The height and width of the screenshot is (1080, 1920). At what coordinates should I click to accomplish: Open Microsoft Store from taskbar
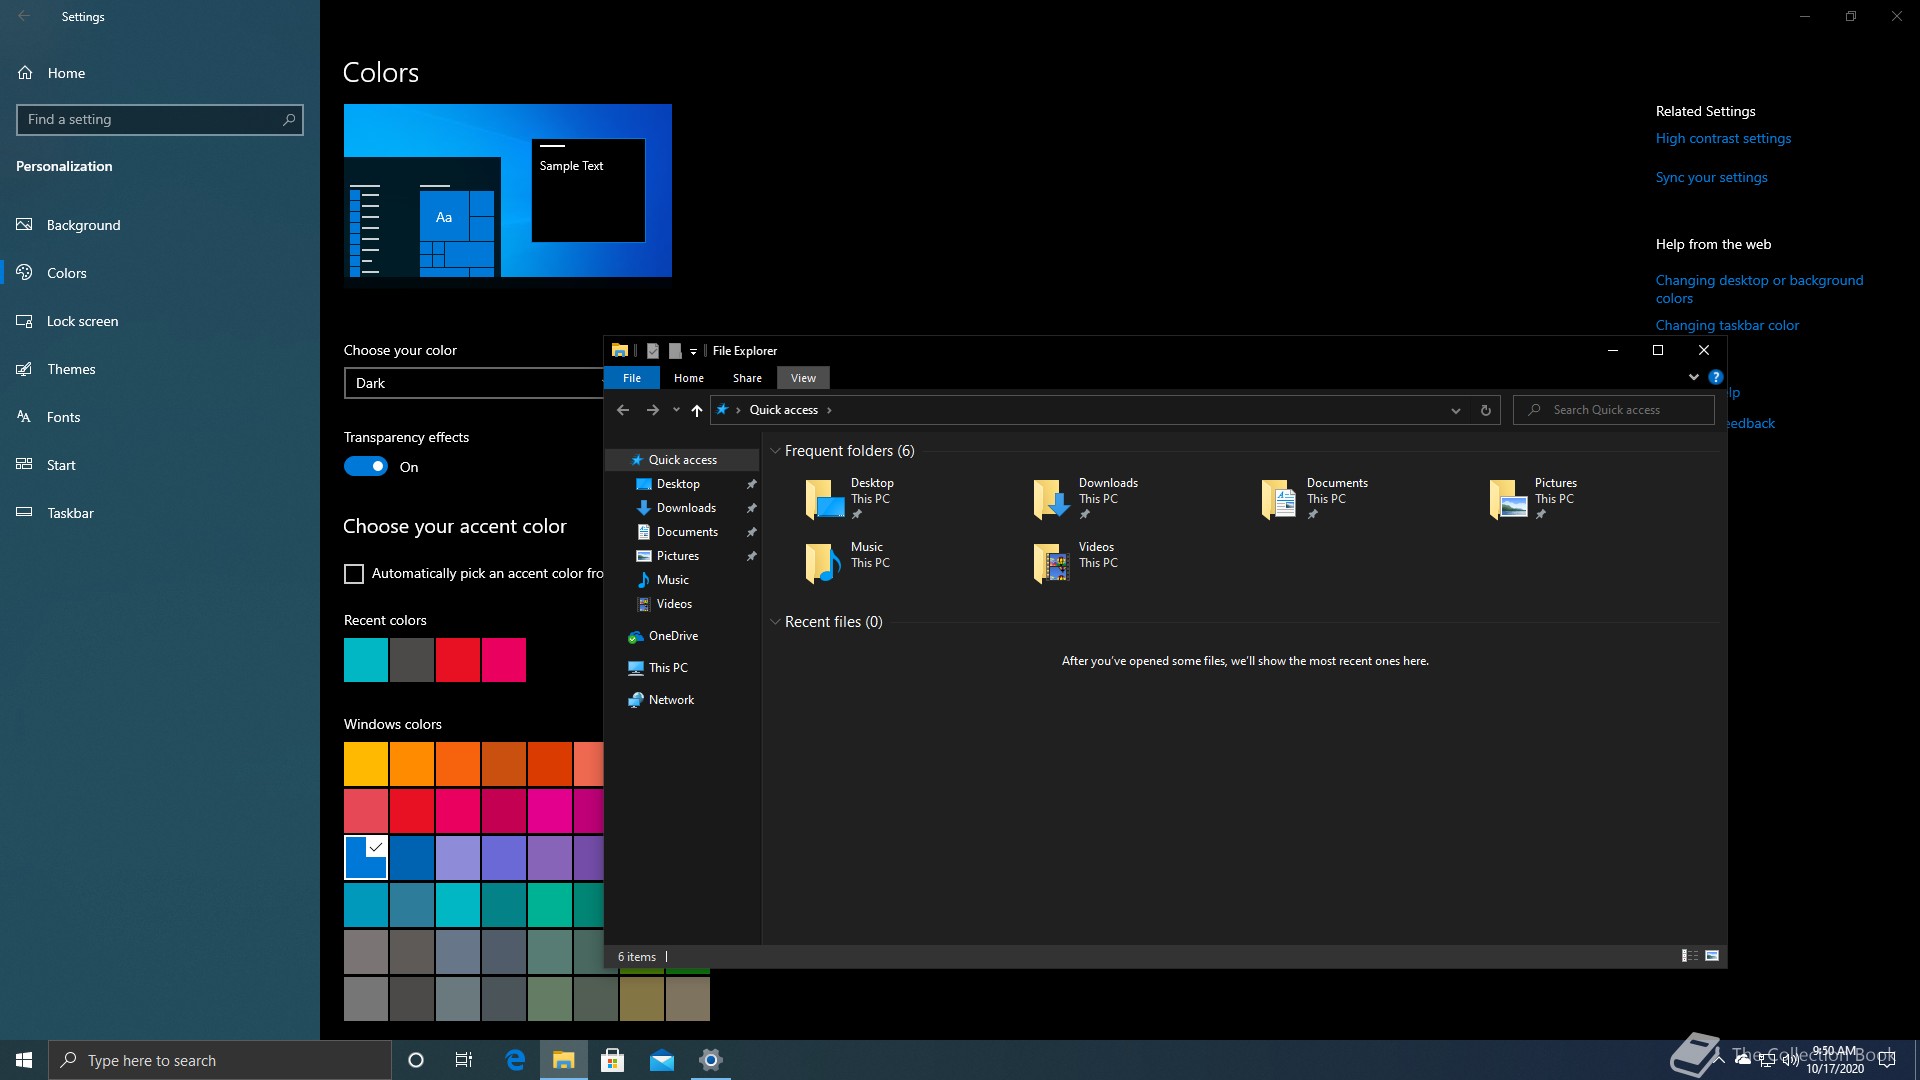tap(613, 1060)
